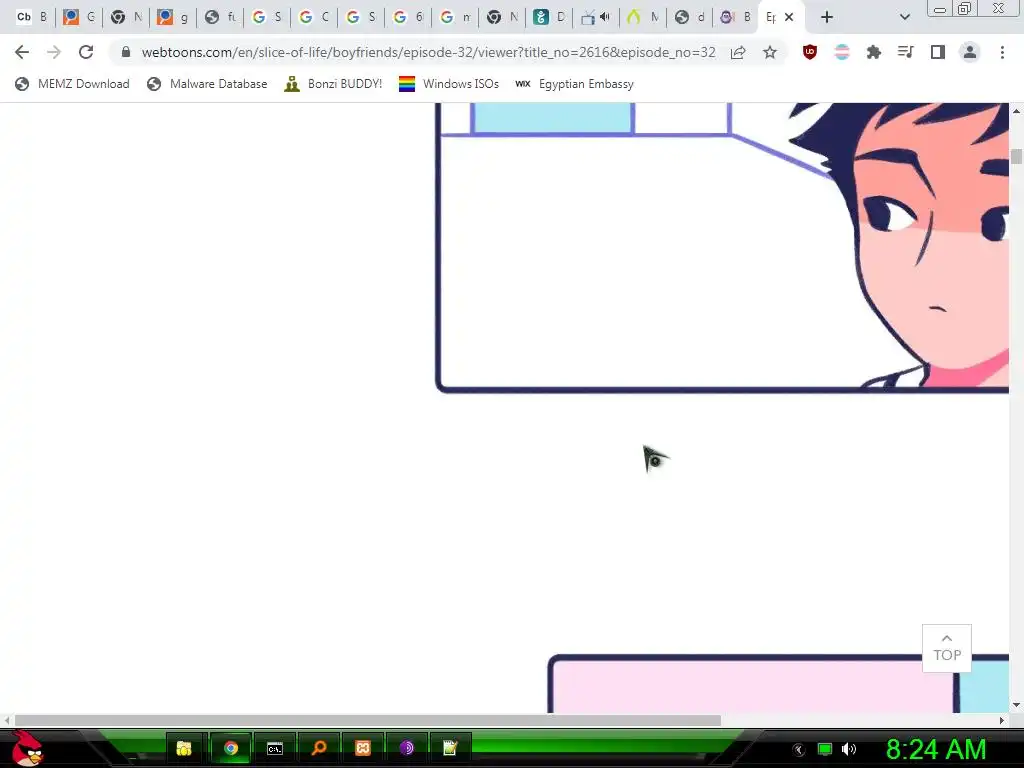1024x768 pixels.
Task: Click the green network tray icon
Action: (x=825, y=749)
